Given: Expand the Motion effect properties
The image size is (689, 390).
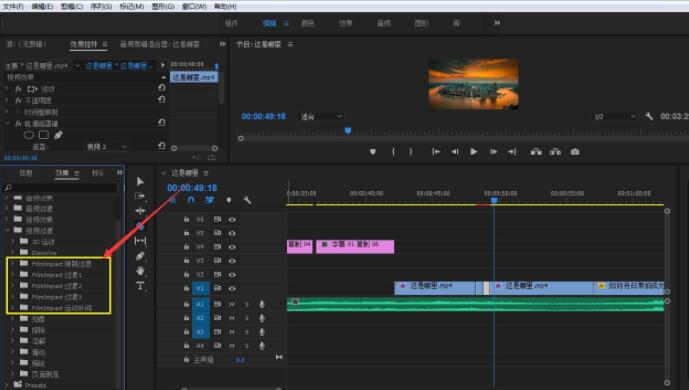Looking at the screenshot, I should click(x=7, y=88).
